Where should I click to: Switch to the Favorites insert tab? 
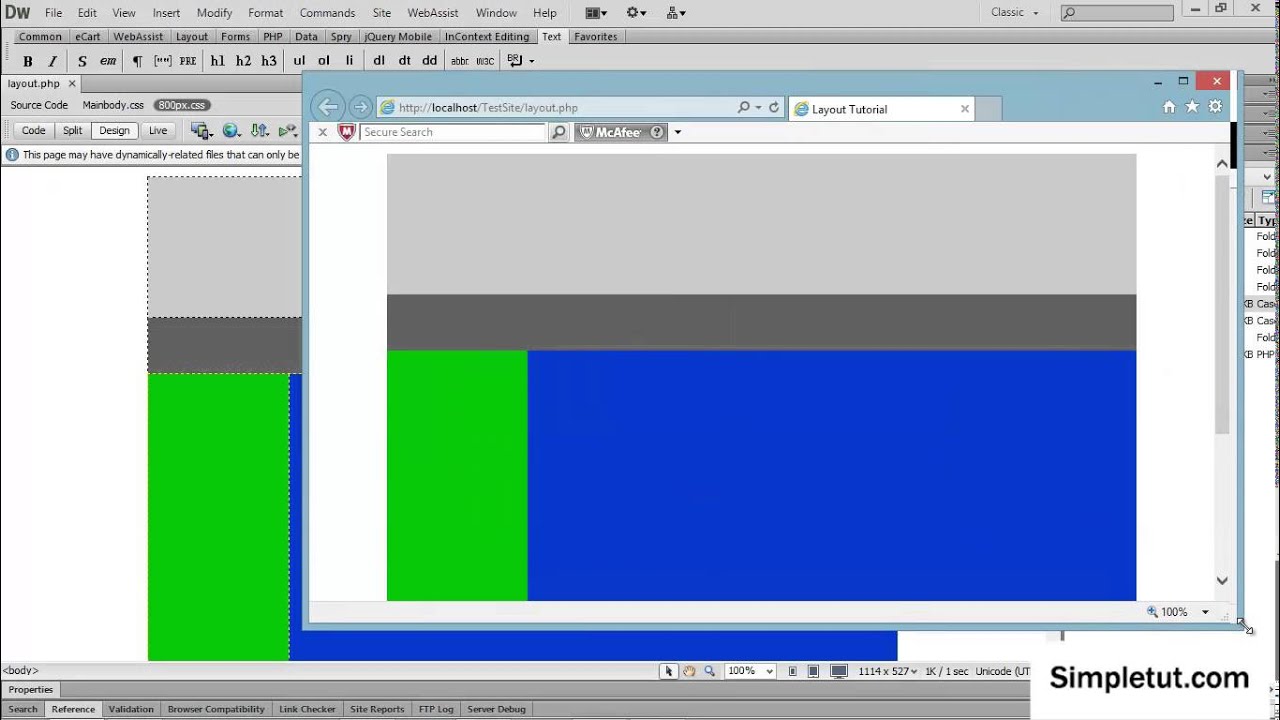tap(596, 37)
